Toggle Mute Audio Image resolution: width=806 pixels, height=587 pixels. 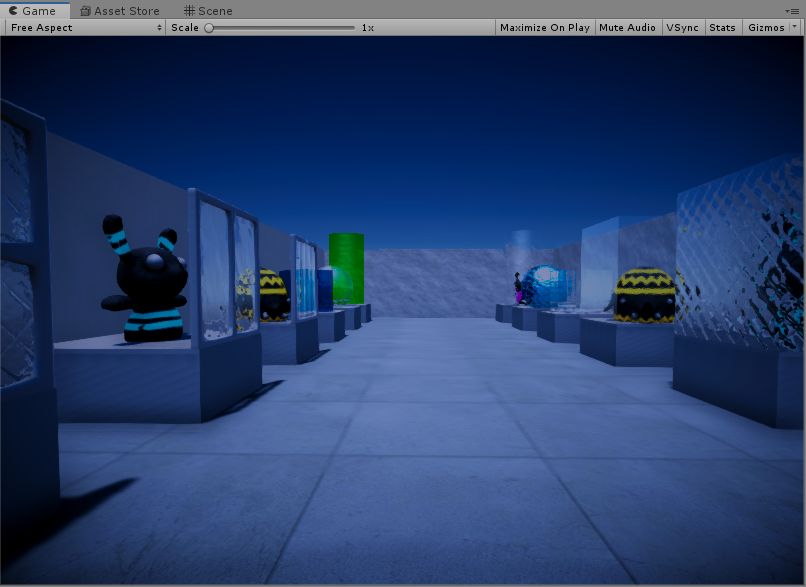pyautogui.click(x=627, y=28)
